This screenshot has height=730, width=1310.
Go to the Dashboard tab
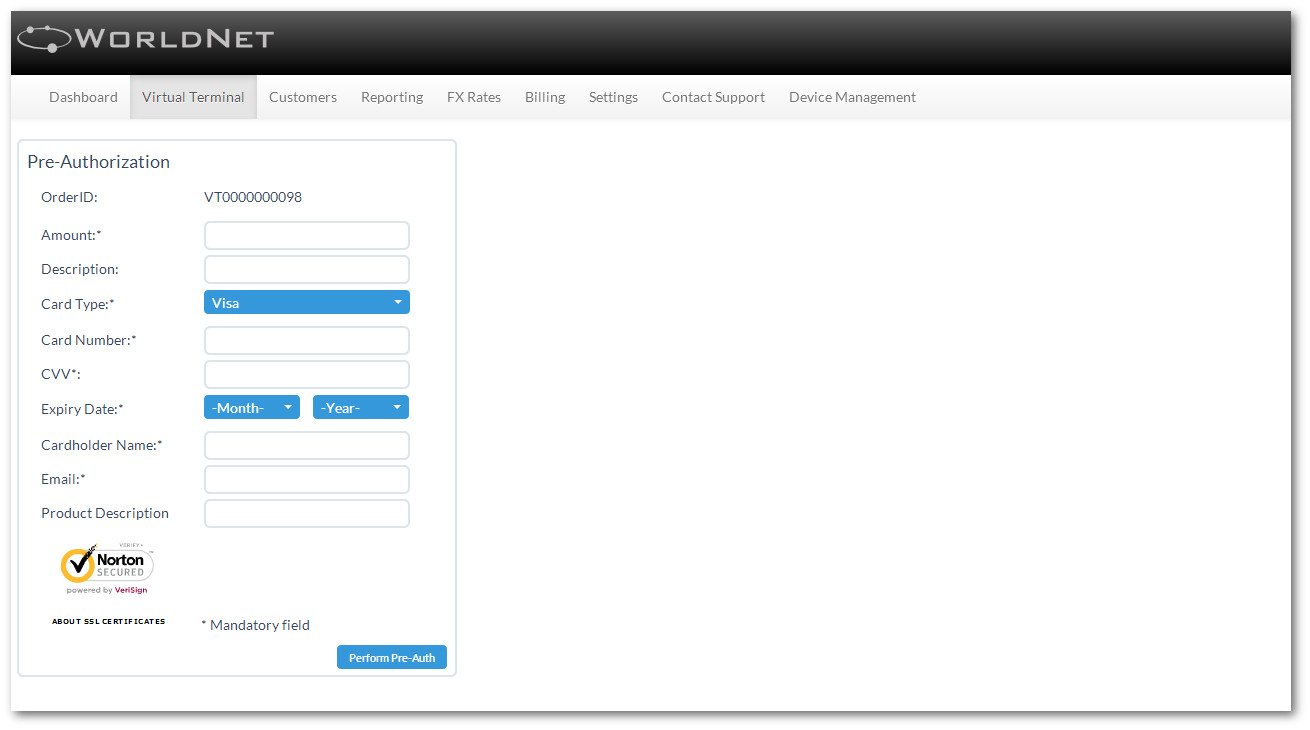pos(83,97)
